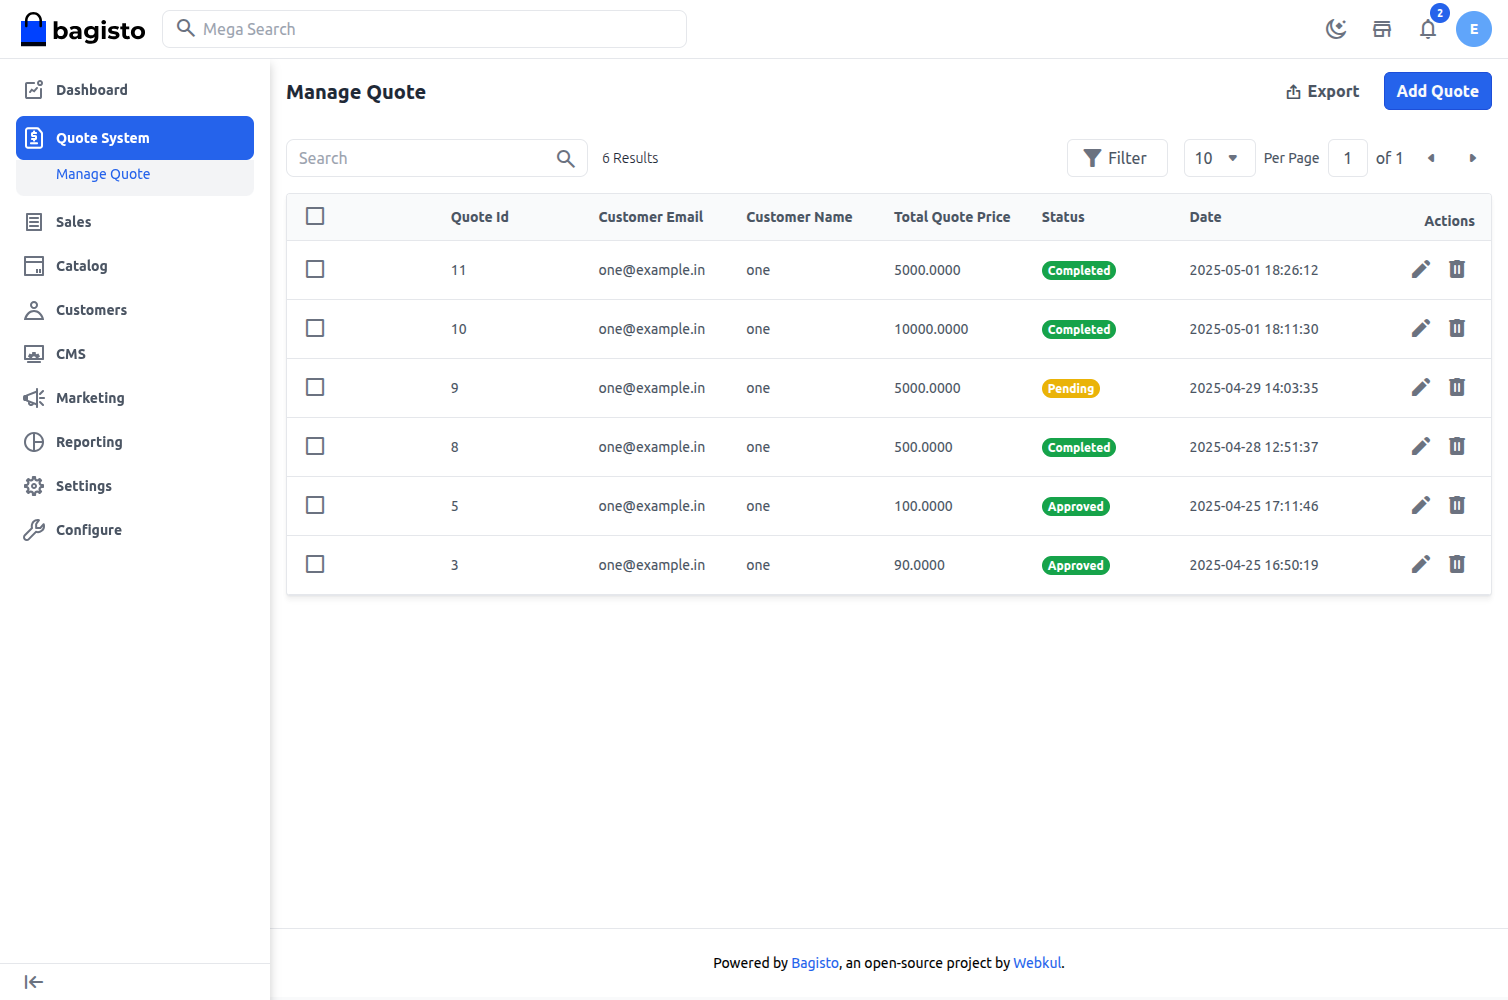Toggle dark mode moon icon
This screenshot has height=1000, width=1508.
point(1336,29)
